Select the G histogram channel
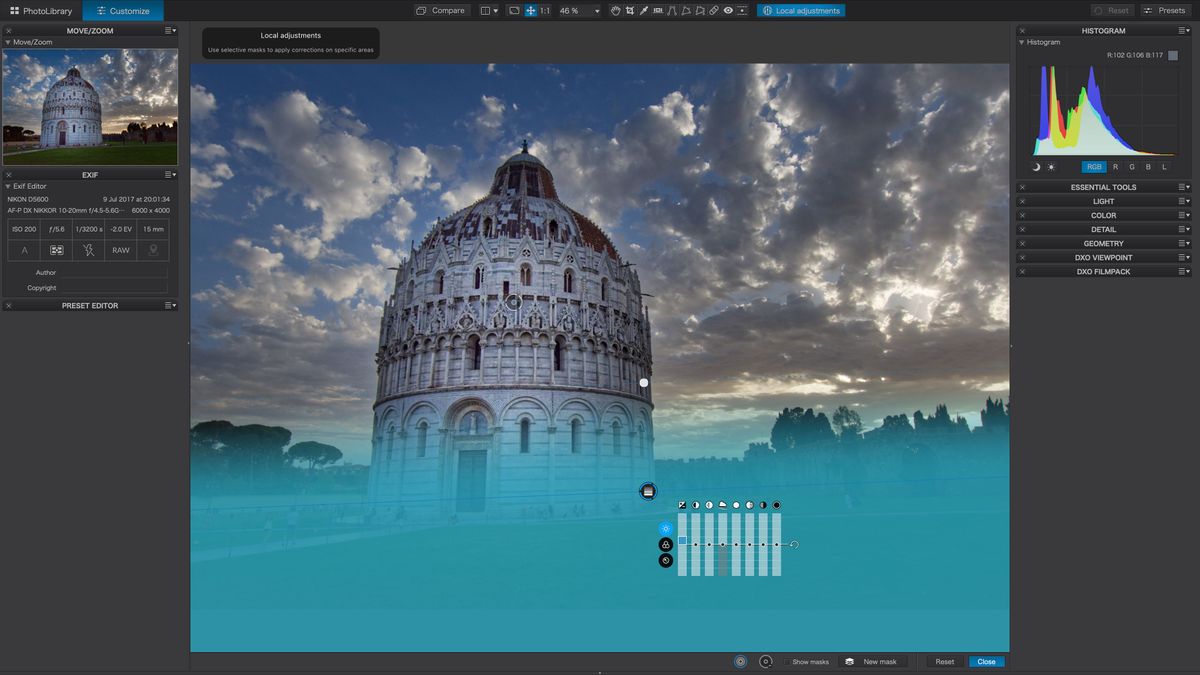This screenshot has width=1200, height=675. [x=1132, y=167]
